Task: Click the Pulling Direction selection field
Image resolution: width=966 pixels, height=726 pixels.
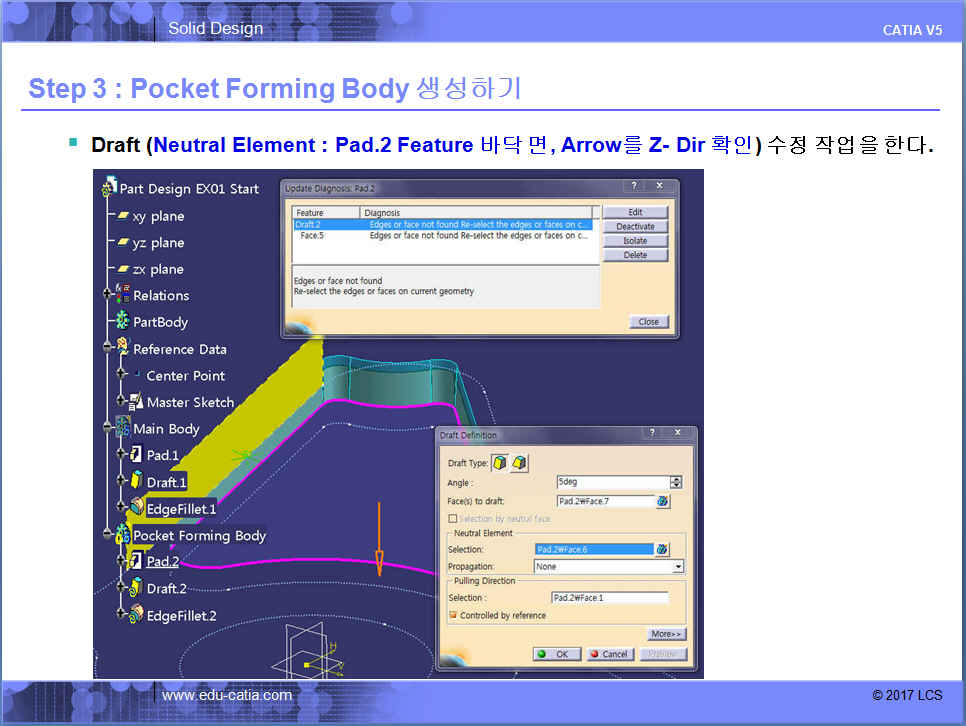Action: click(x=609, y=598)
